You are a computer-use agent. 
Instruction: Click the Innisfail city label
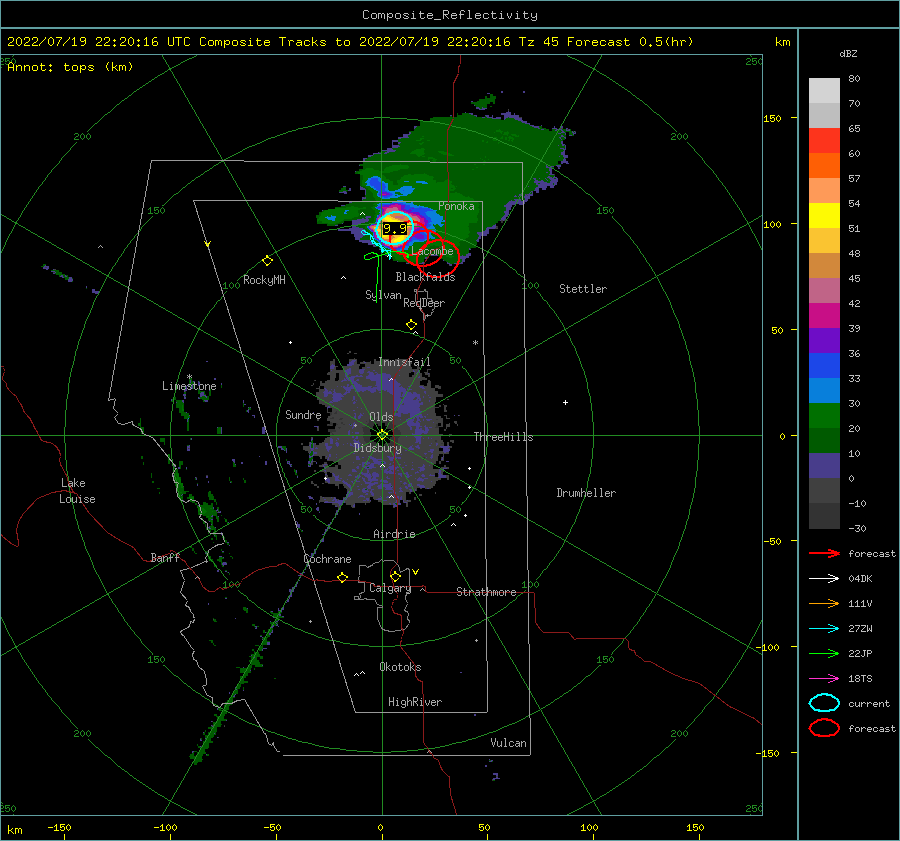coord(404,362)
